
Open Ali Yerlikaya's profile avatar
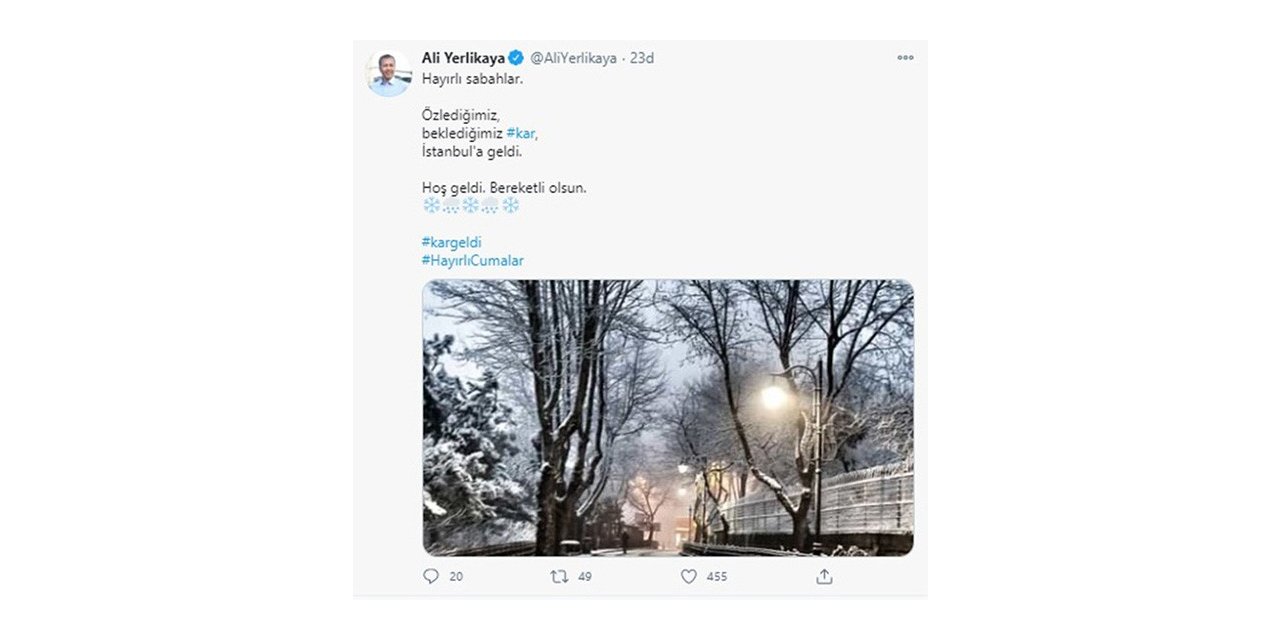(x=388, y=73)
